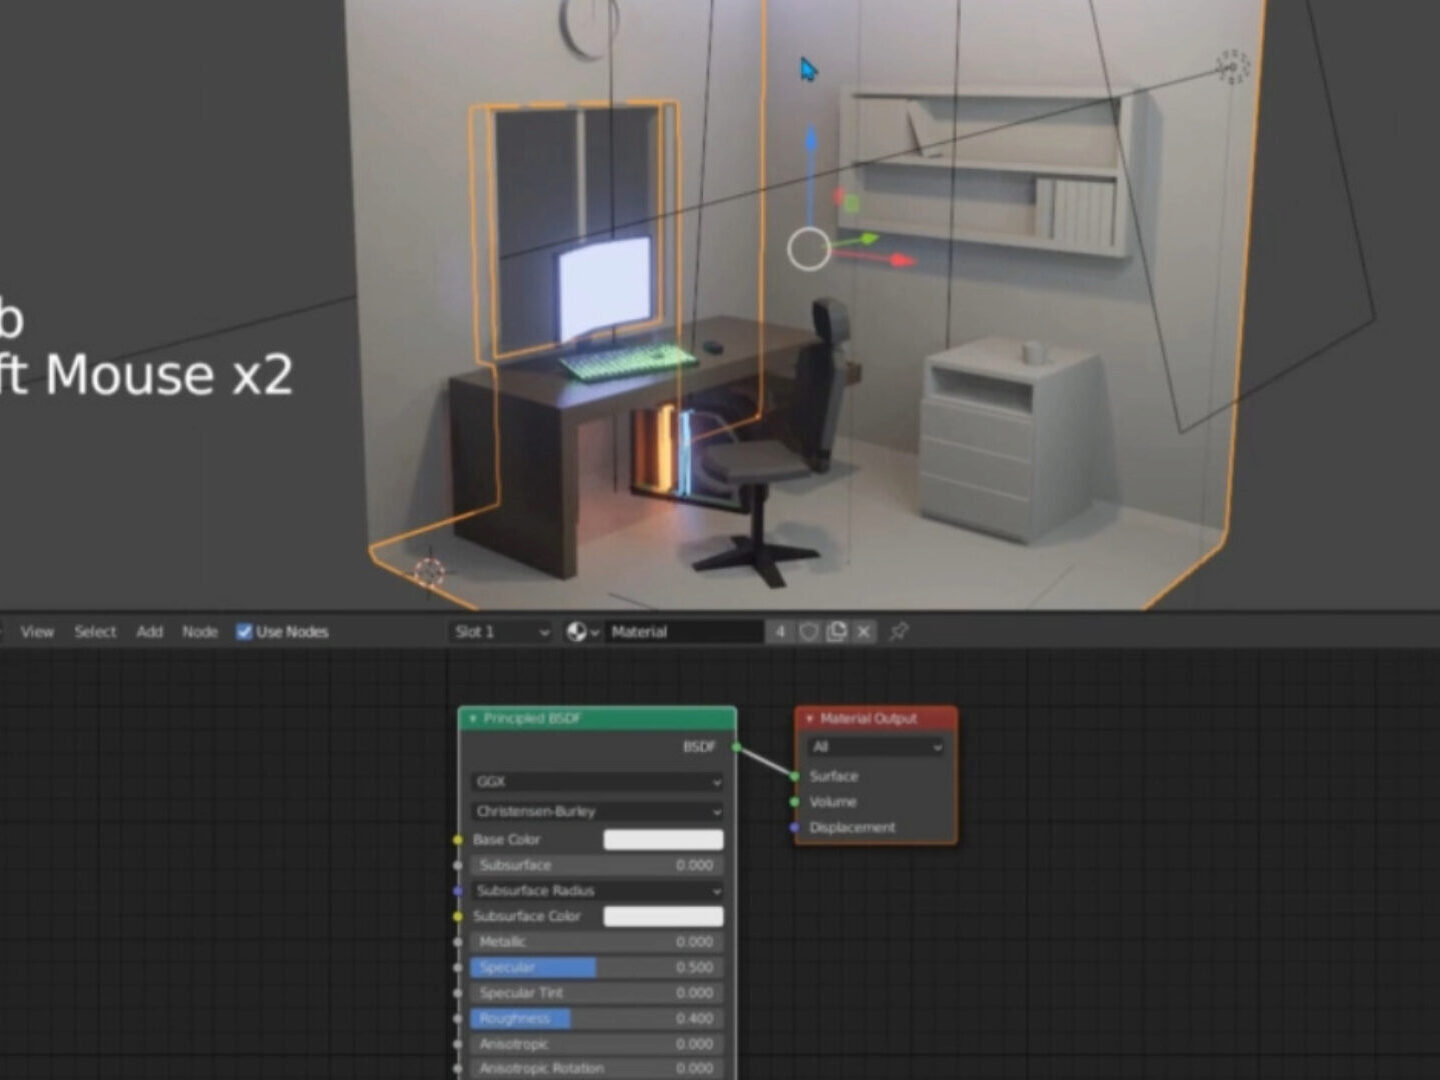This screenshot has height=1080, width=1440.
Task: Unlink the material with the X icon
Action: pyautogui.click(x=864, y=632)
